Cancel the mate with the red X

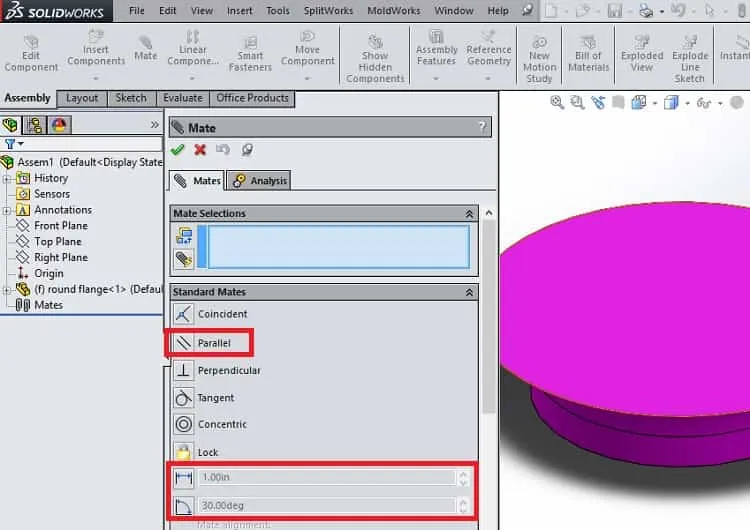click(200, 150)
